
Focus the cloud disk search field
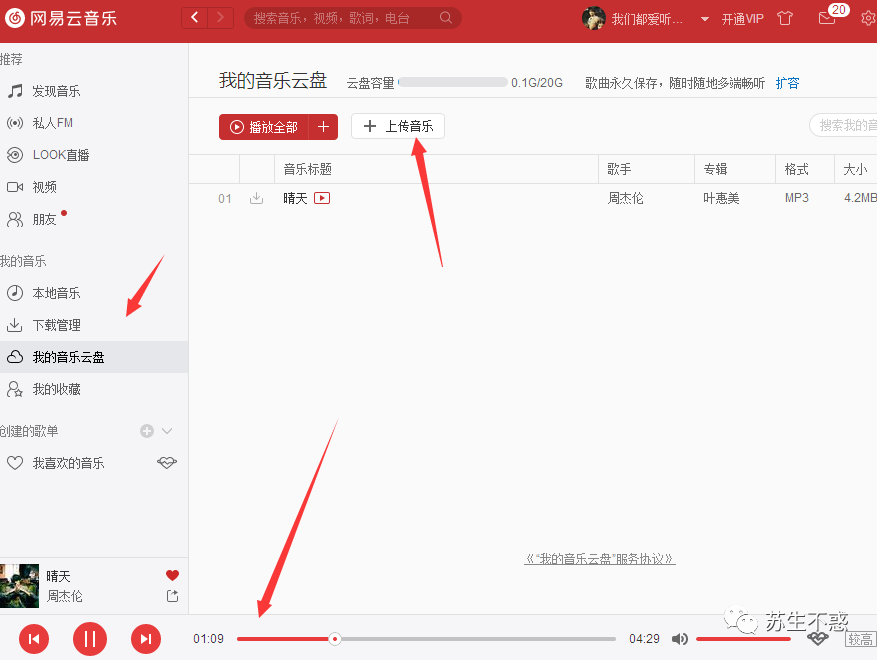pyautogui.click(x=843, y=125)
